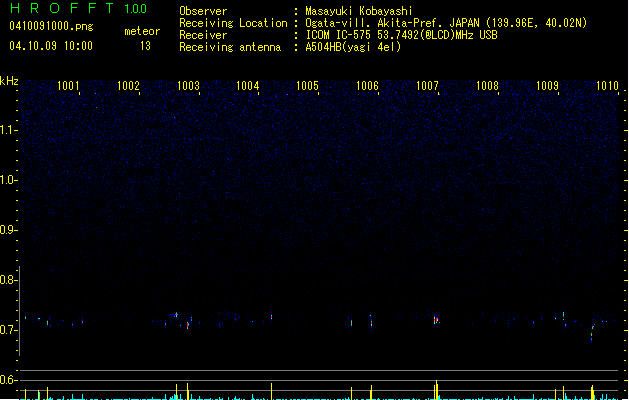Click the 0.9 frequency axis label
Screen dimensions: 629x400
tap(7, 230)
